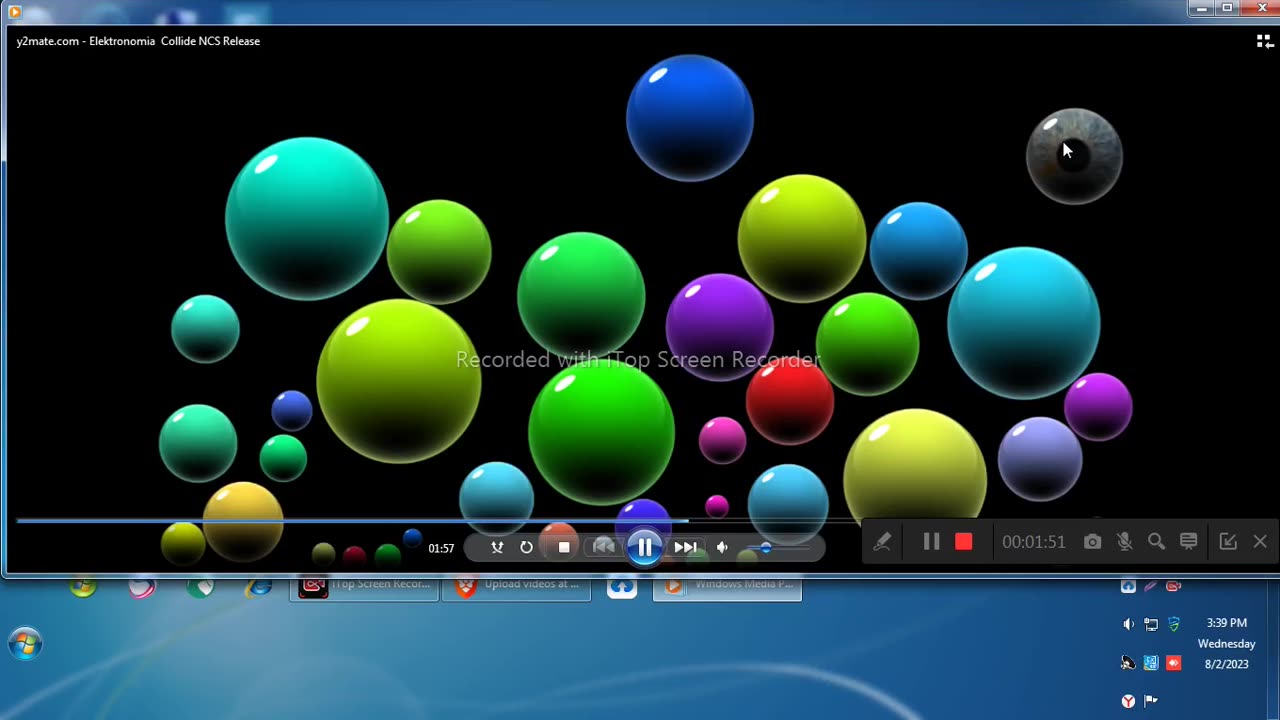Take a screenshot with the recorder camera icon
Image resolution: width=1280 pixels, height=720 pixels.
pos(1093,541)
